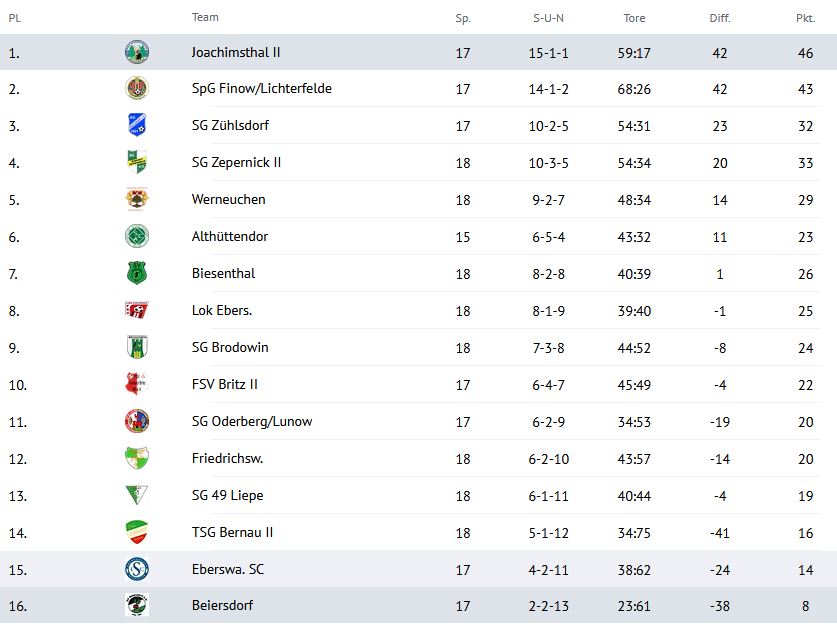Sort the table by Pkt. column header
Screen dimensions: 837x626
[806, 18]
